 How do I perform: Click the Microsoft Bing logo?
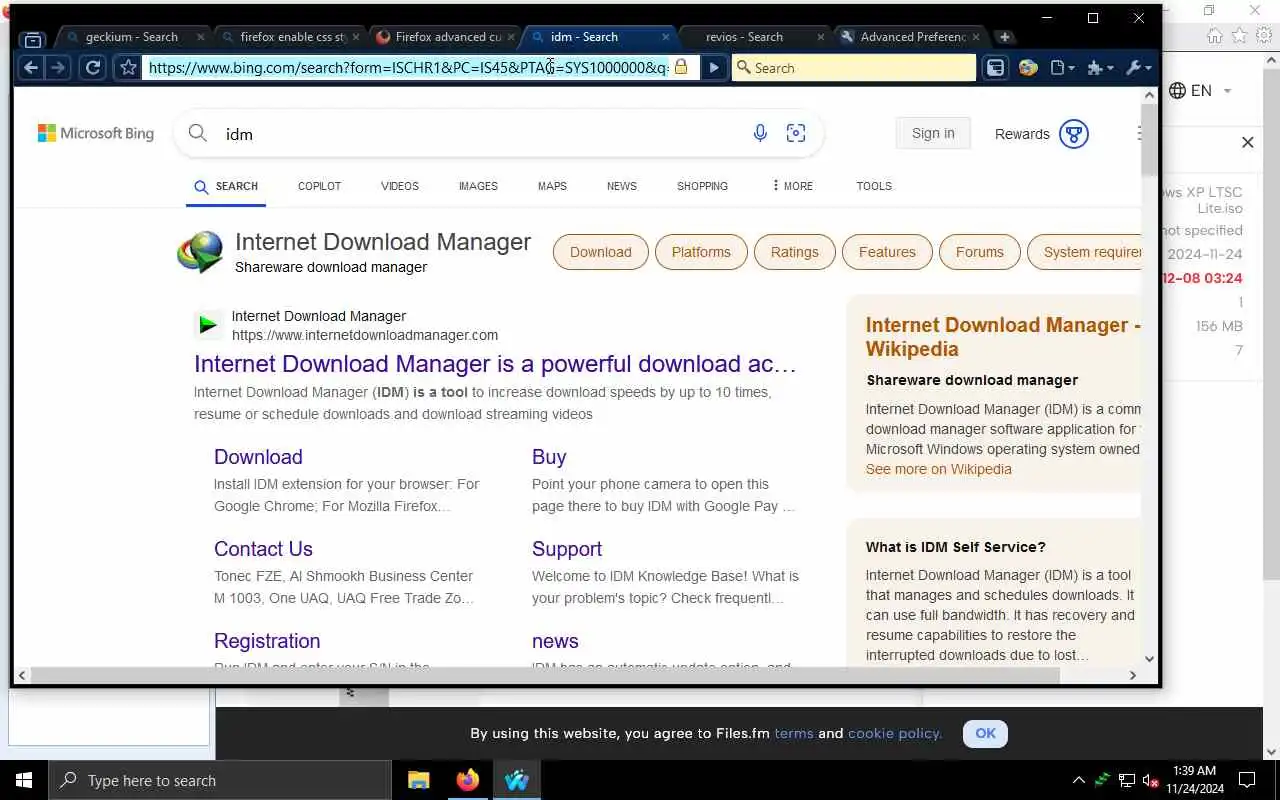click(x=96, y=133)
